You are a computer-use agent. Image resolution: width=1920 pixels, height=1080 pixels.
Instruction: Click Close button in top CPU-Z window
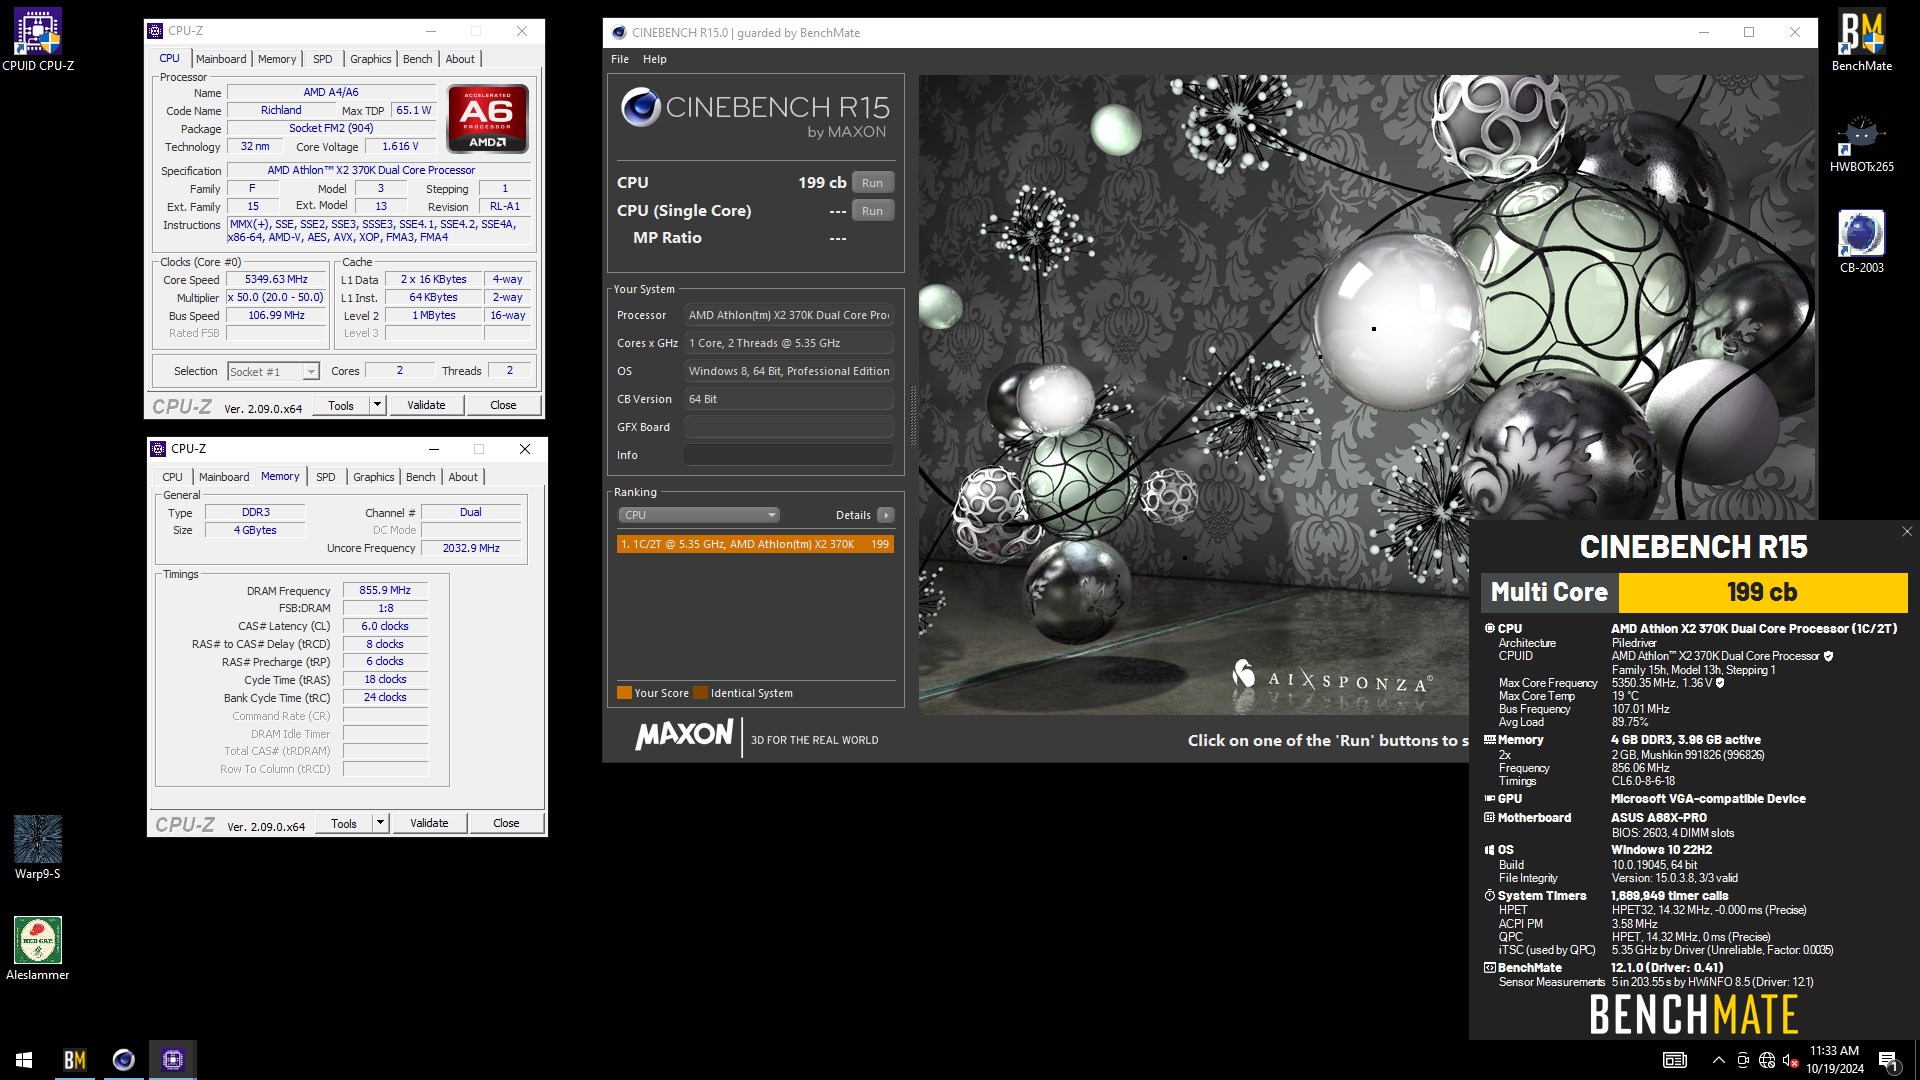point(503,405)
